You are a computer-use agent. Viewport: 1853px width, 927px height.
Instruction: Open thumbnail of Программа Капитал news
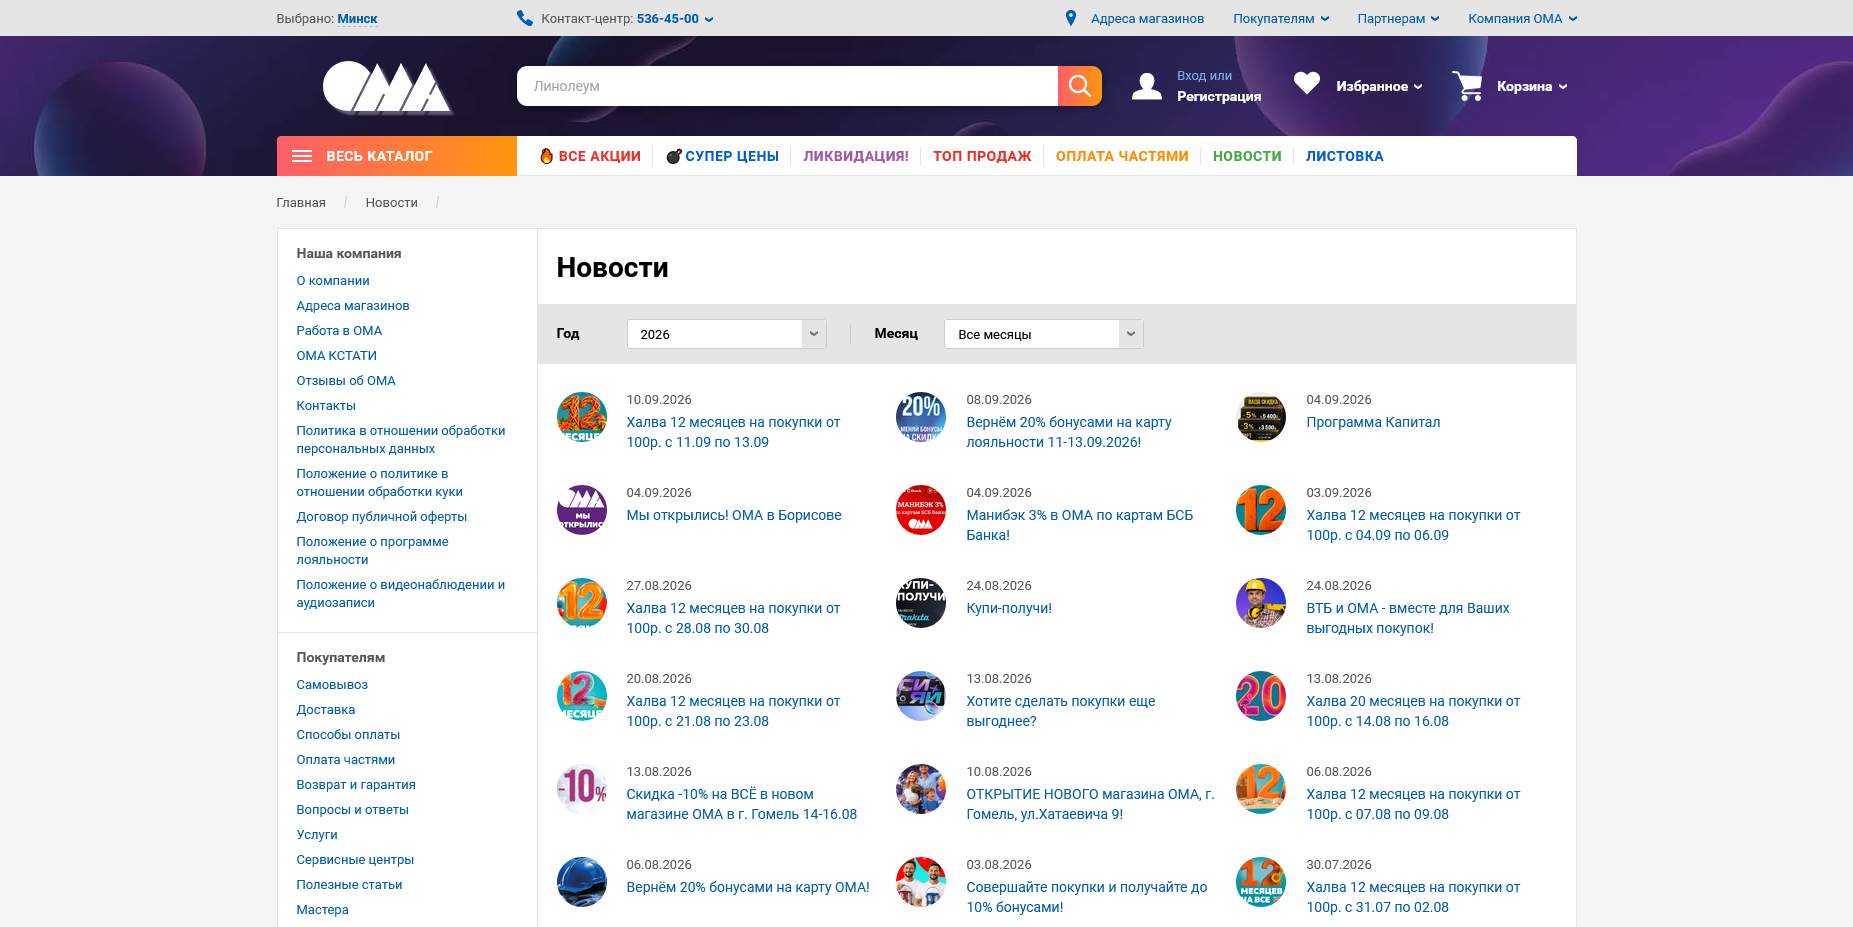[1261, 417]
